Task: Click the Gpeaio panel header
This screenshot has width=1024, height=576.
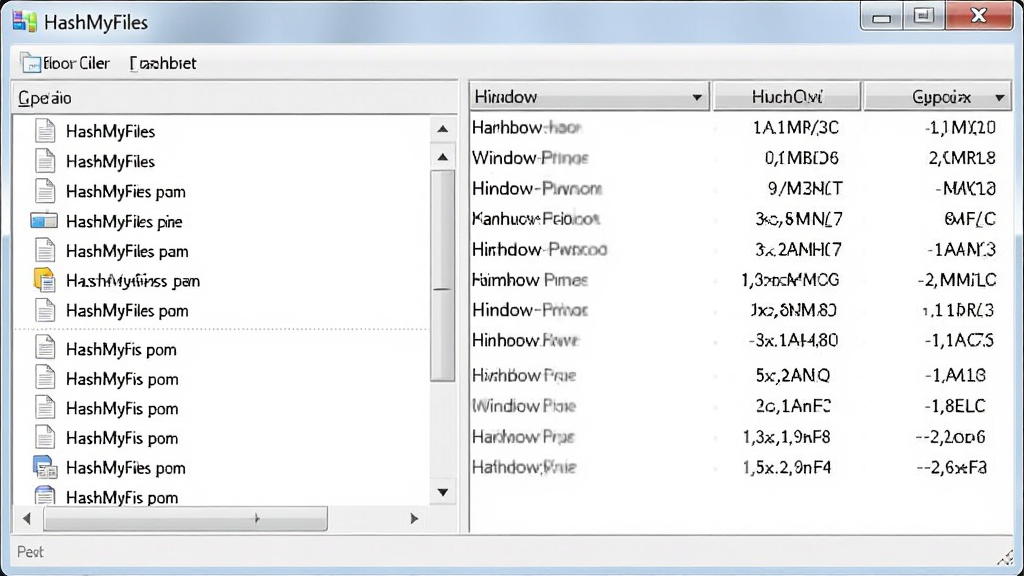Action: [x=235, y=98]
